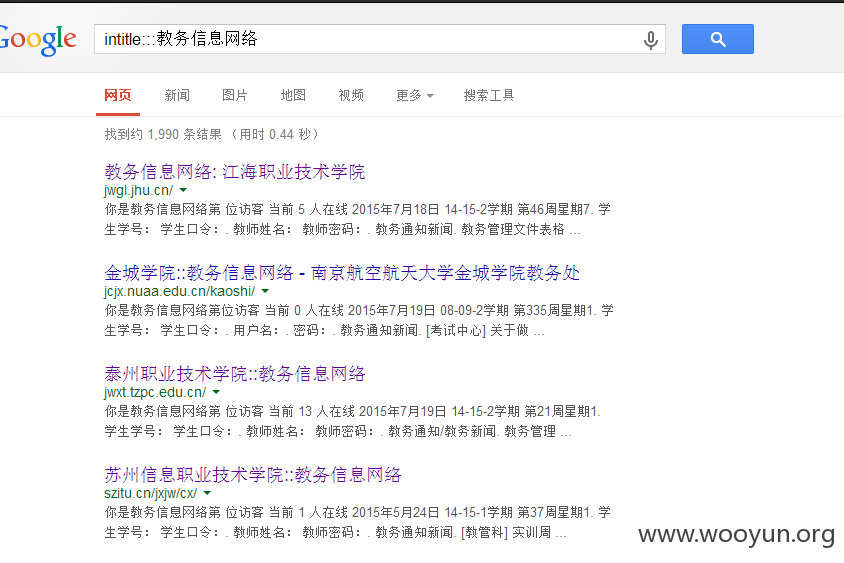Screen dimensions: 844x563
Task: Click snippet text containing 13 人在线
Action: (353, 421)
